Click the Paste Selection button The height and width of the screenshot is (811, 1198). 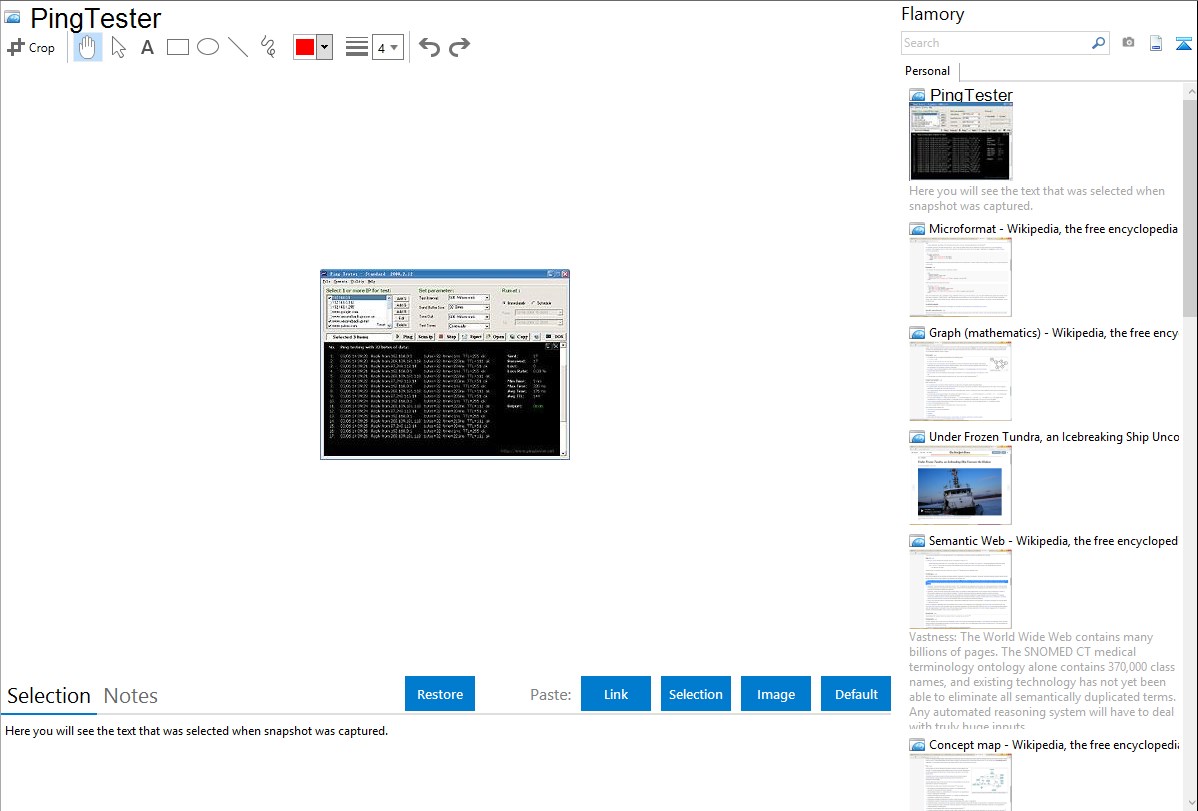tap(696, 694)
